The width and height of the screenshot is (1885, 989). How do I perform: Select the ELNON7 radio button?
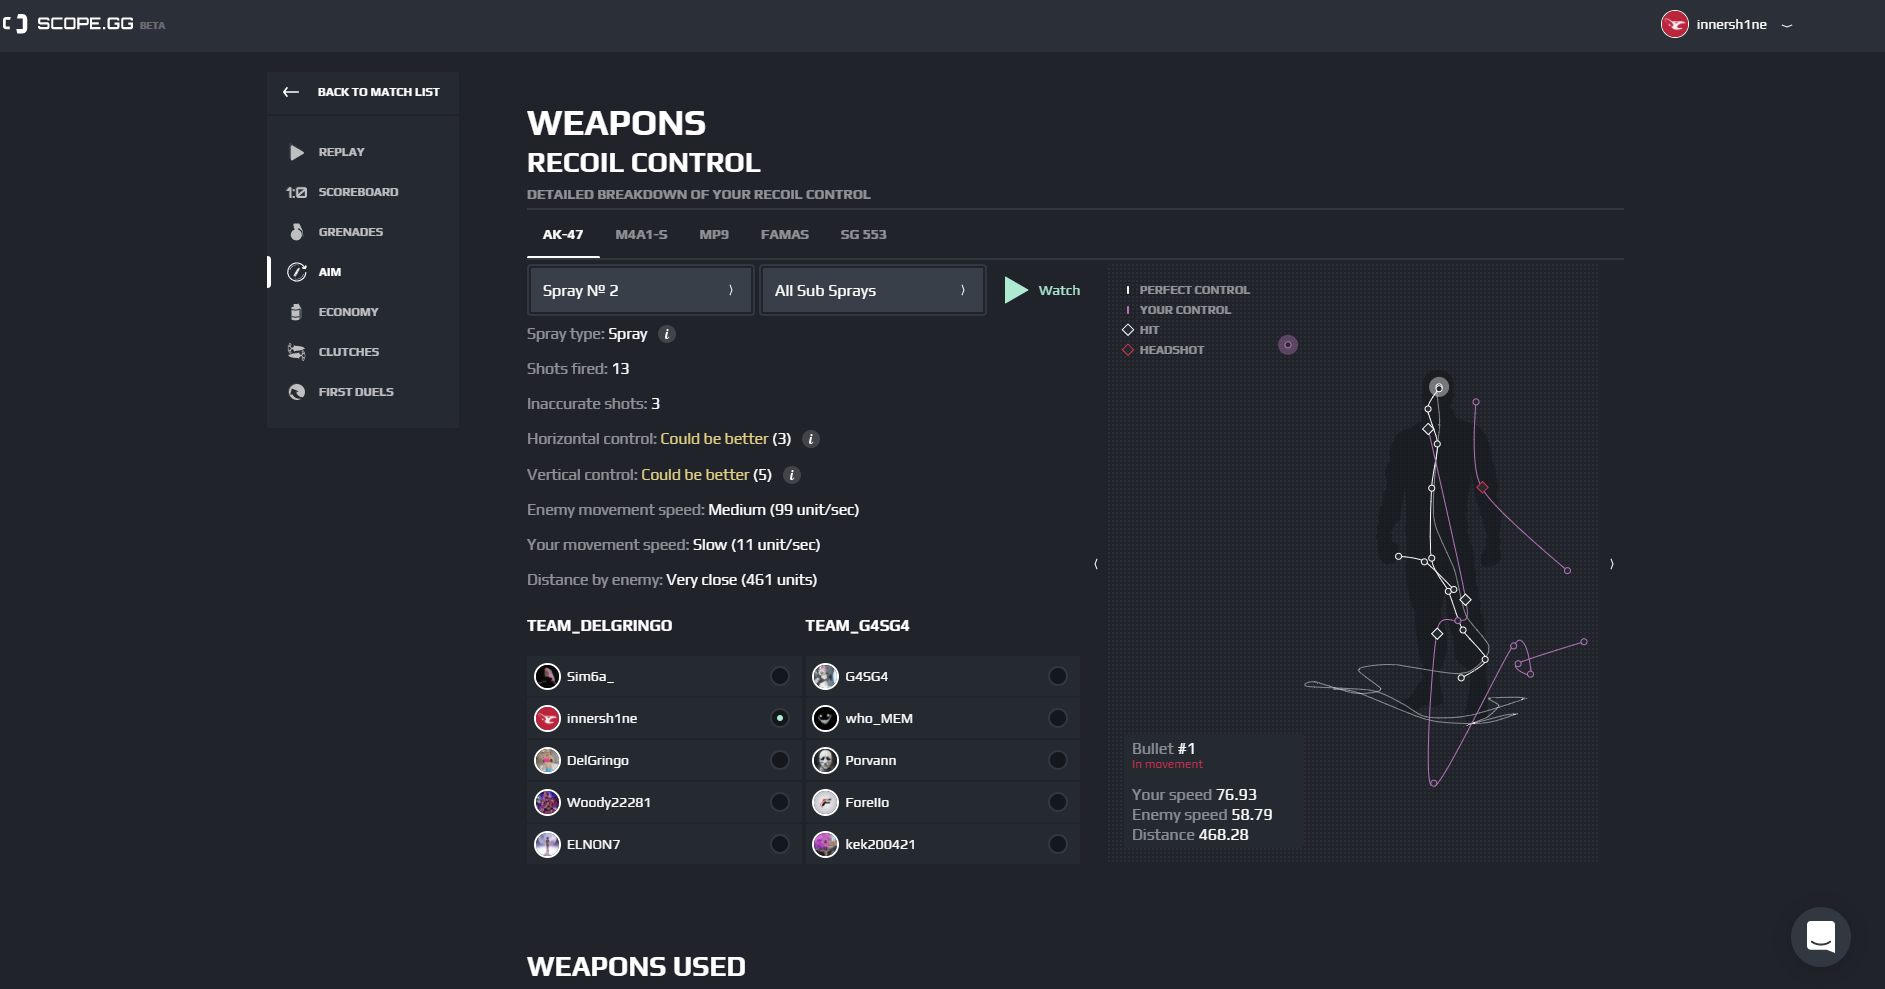[780, 845]
